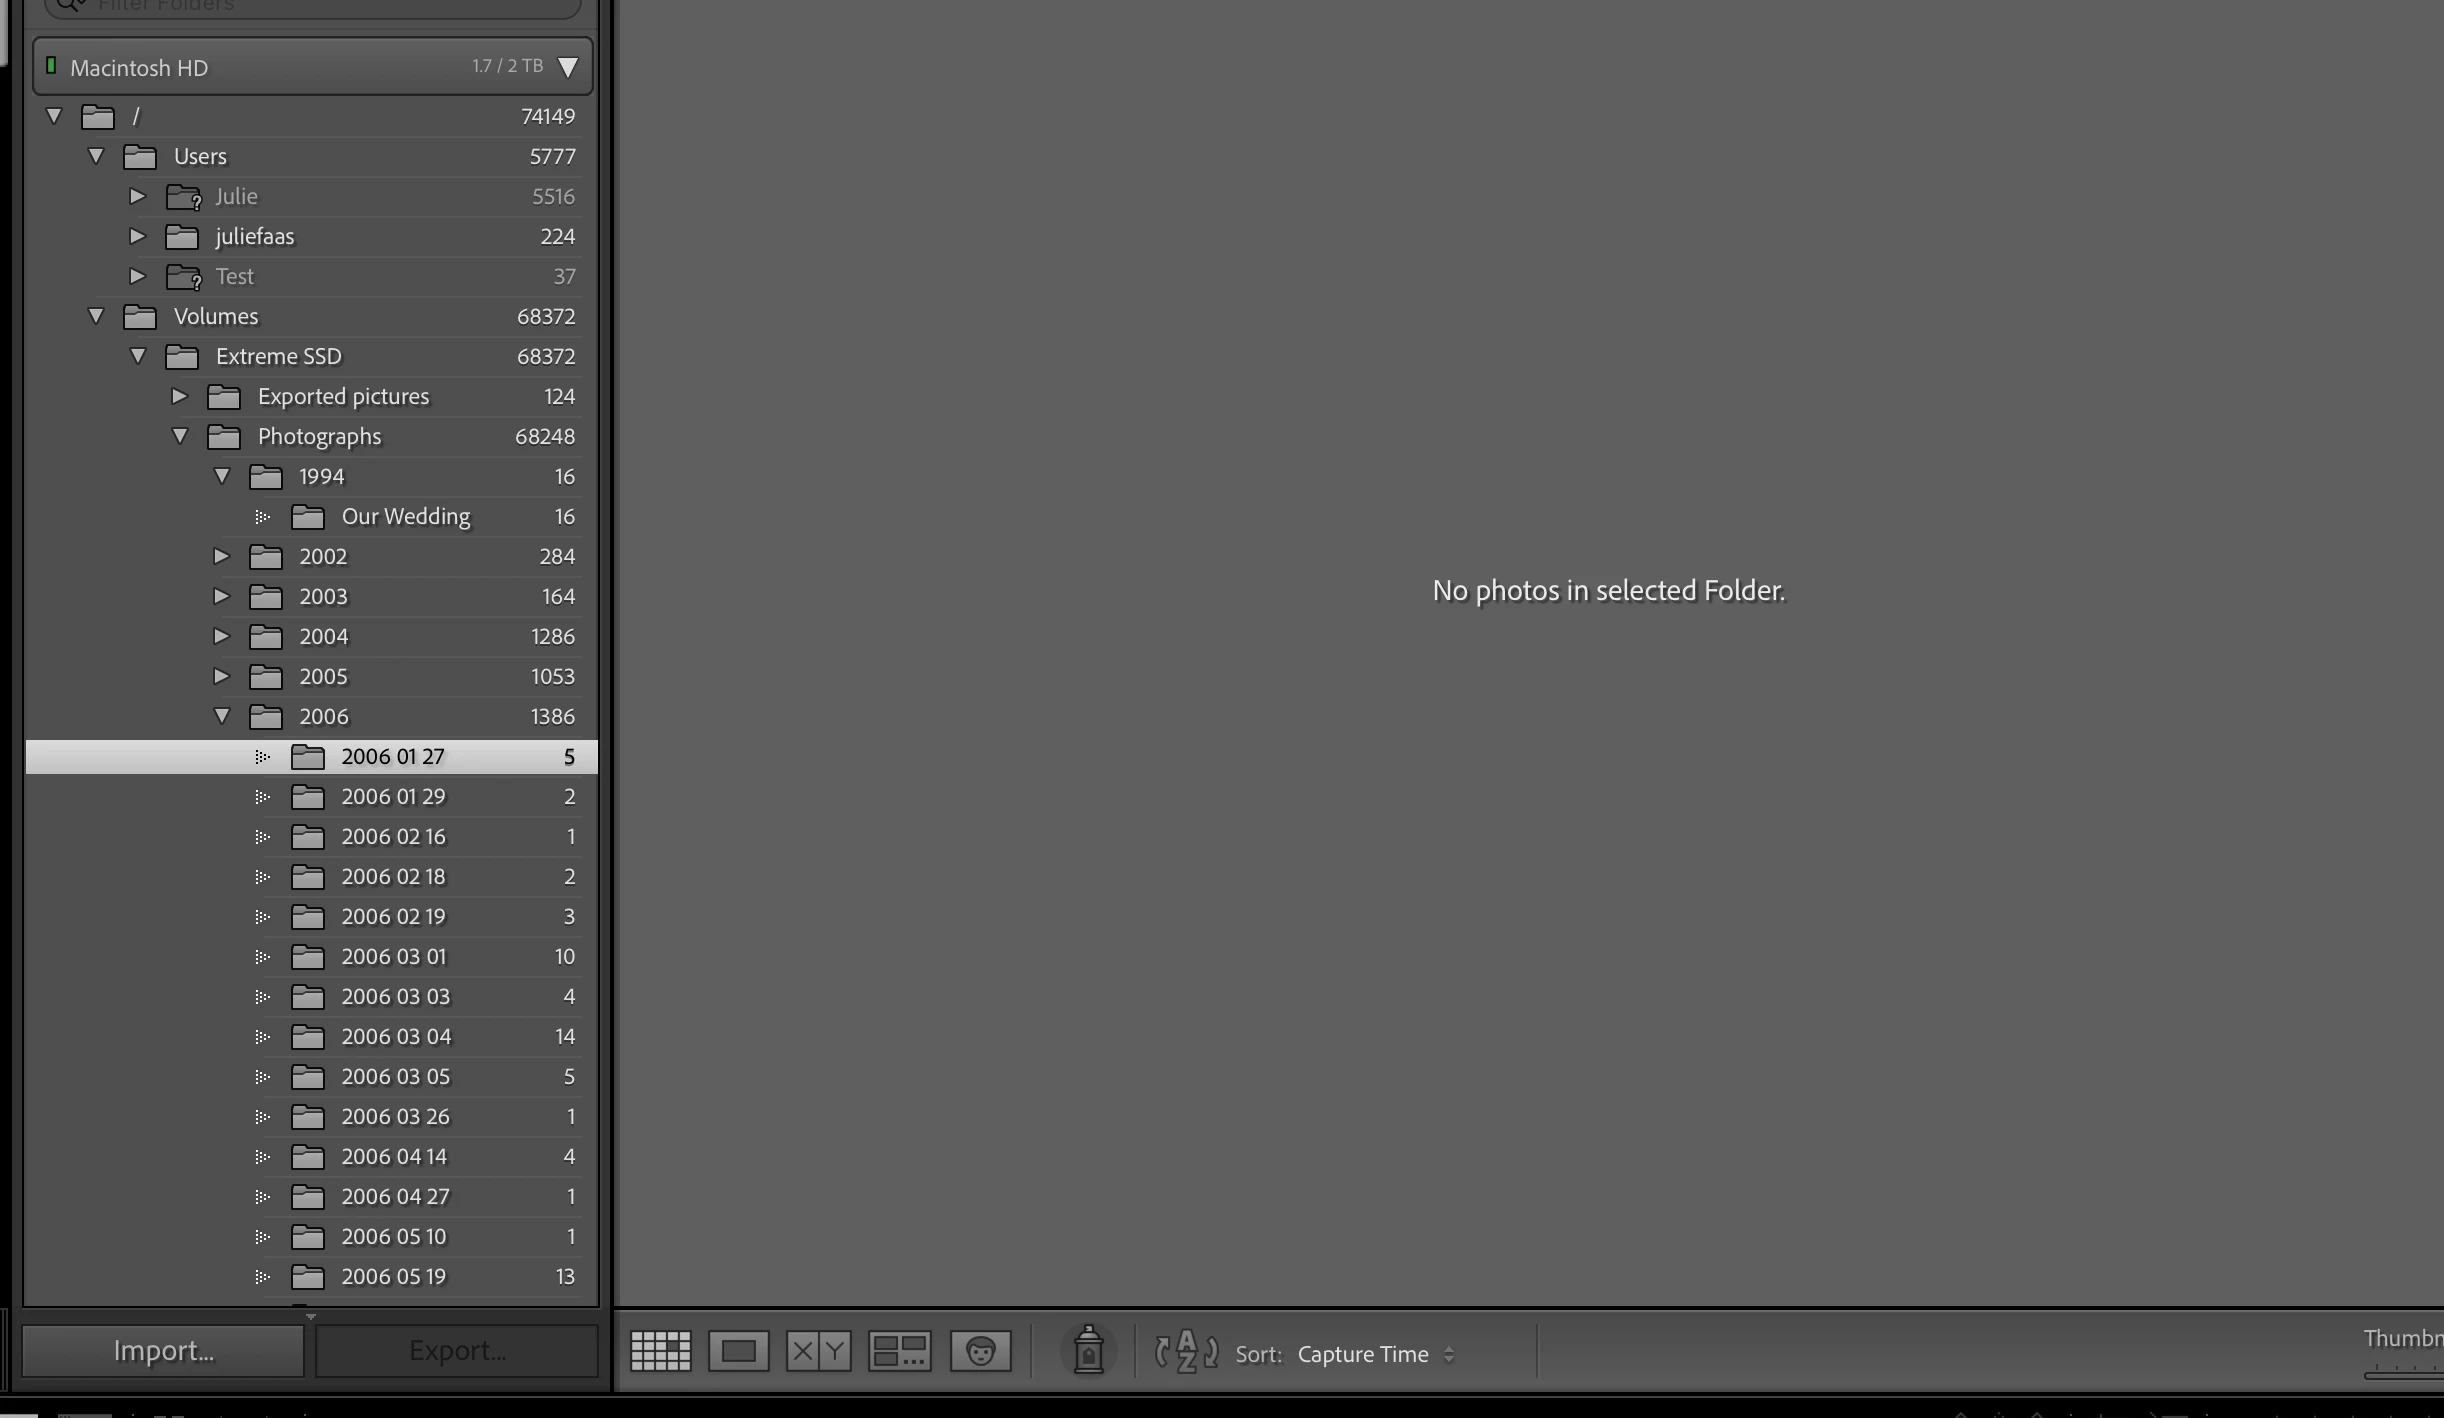Open Survey view

899,1351
